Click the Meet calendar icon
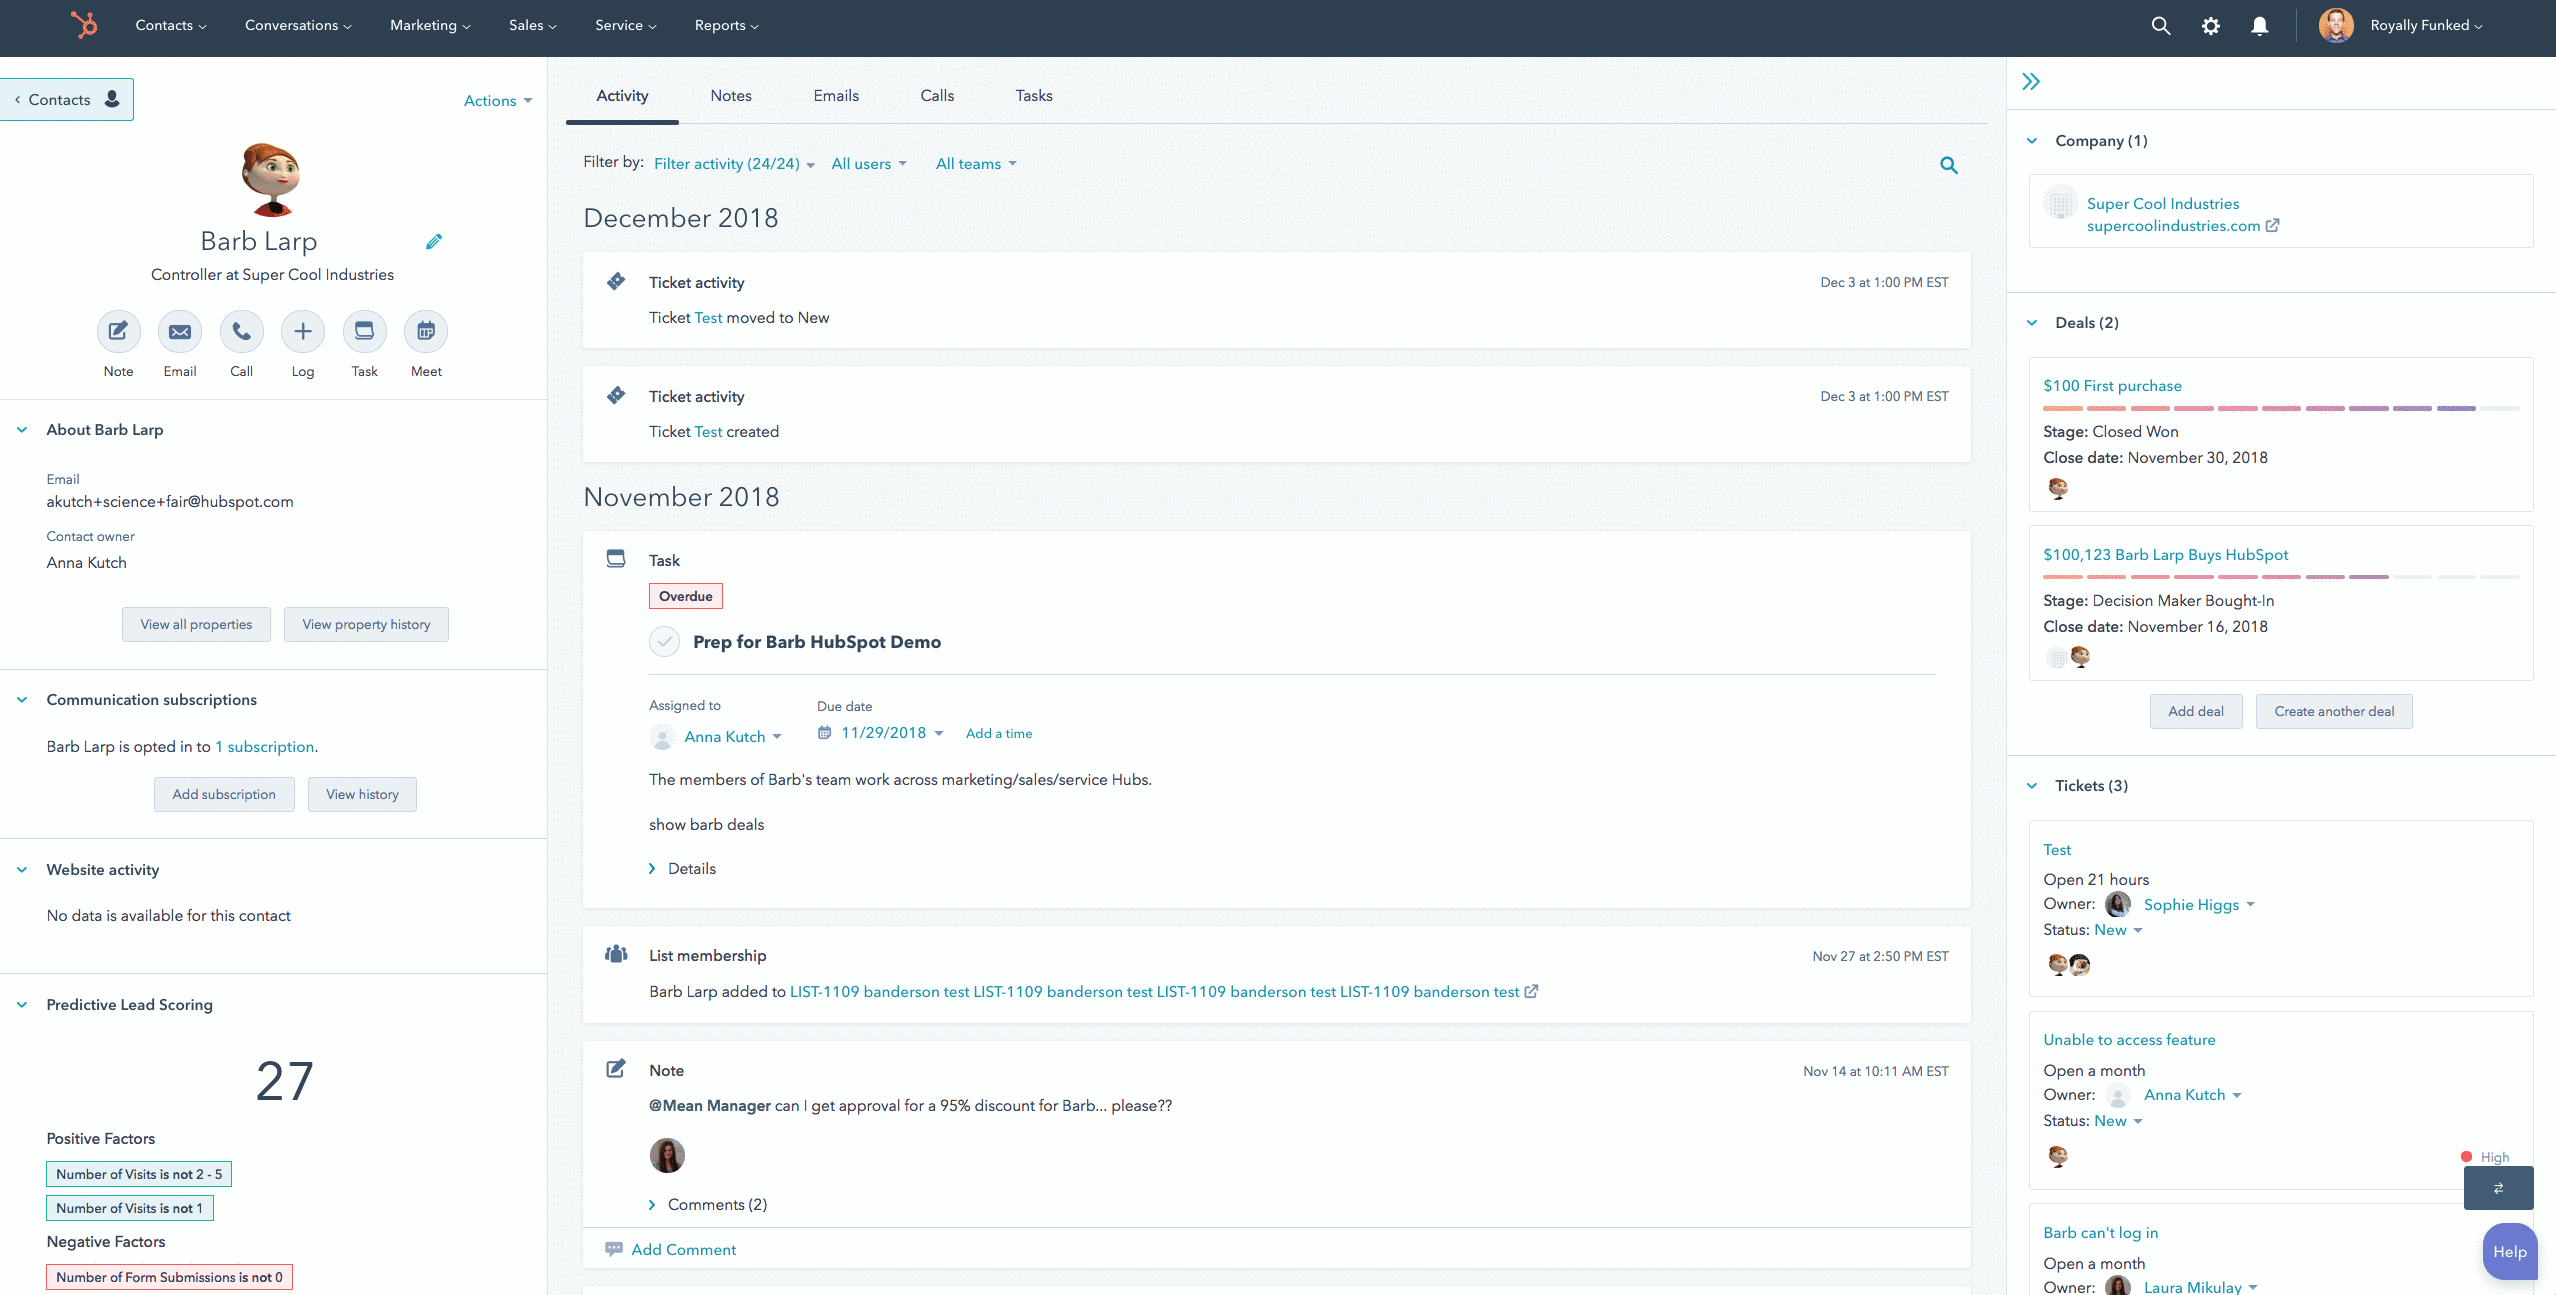Screen dimensions: 2556x1295 tap(426, 332)
